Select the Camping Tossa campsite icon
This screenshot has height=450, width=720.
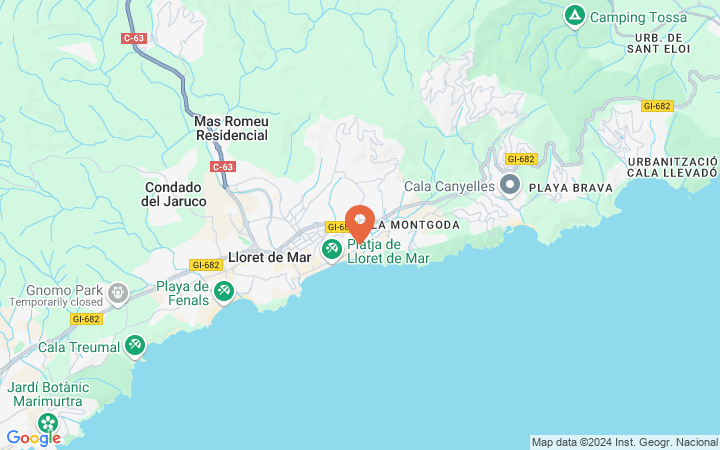tap(574, 17)
